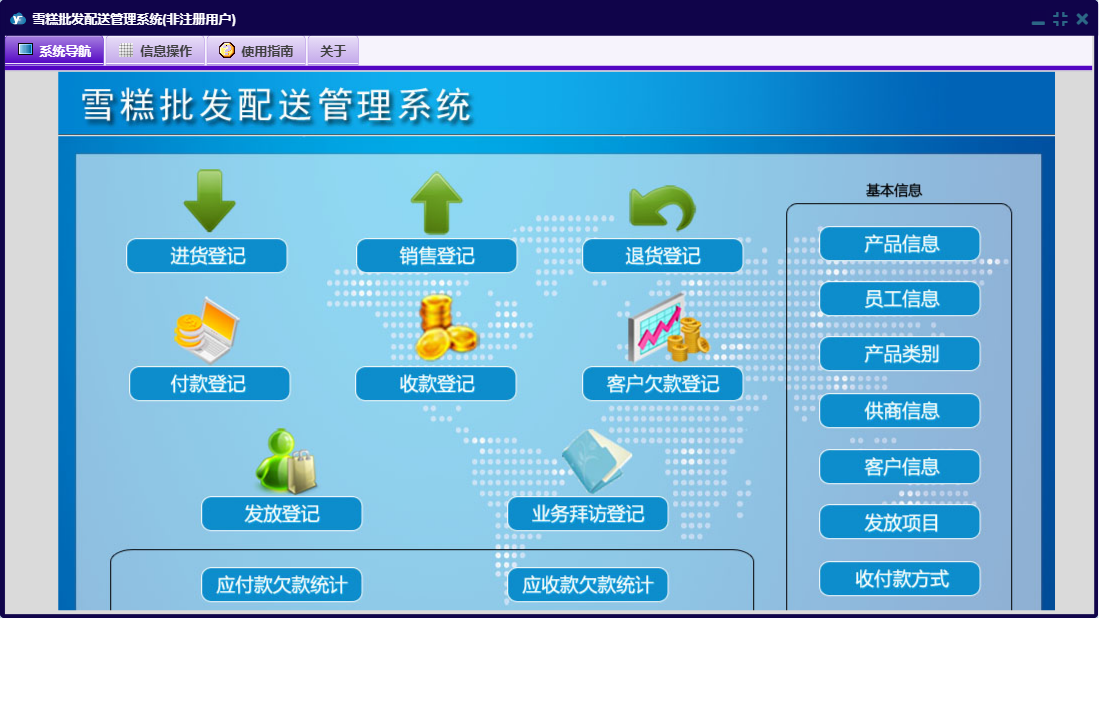Click the laptop with coins payment icon
This screenshot has width=1099, height=723.
pos(207,330)
